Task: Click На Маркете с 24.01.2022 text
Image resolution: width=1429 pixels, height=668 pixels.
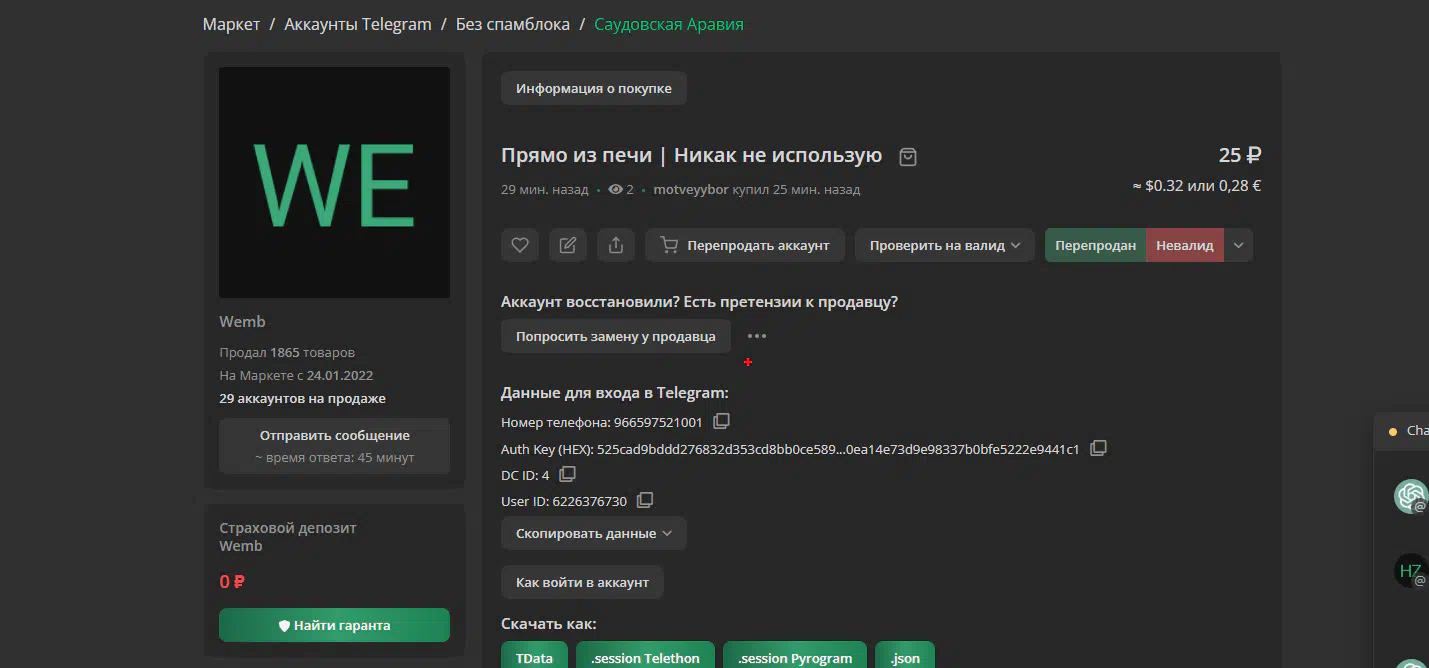Action: [296, 375]
